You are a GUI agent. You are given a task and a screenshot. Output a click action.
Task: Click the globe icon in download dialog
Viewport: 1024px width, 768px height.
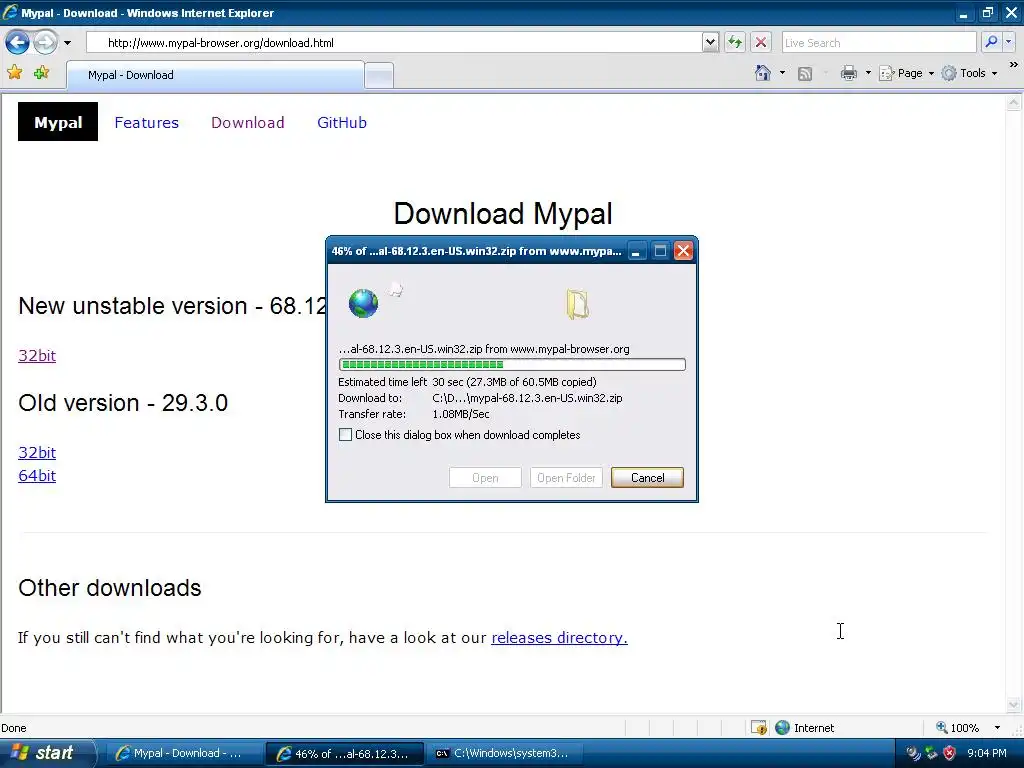coord(363,304)
